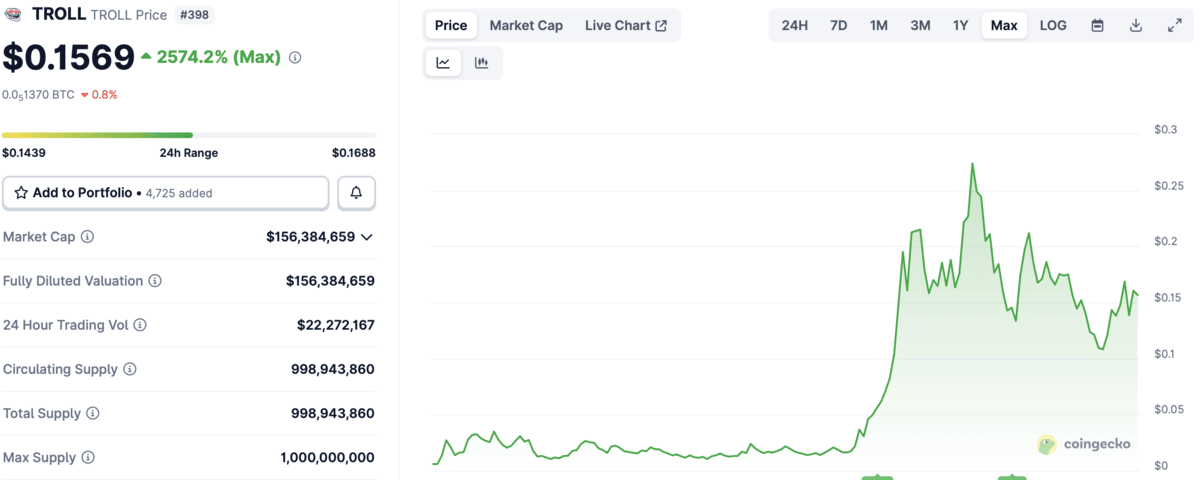The image size is (1200, 480).
Task: Click info icon next to Max Supply
Action: pos(88,457)
